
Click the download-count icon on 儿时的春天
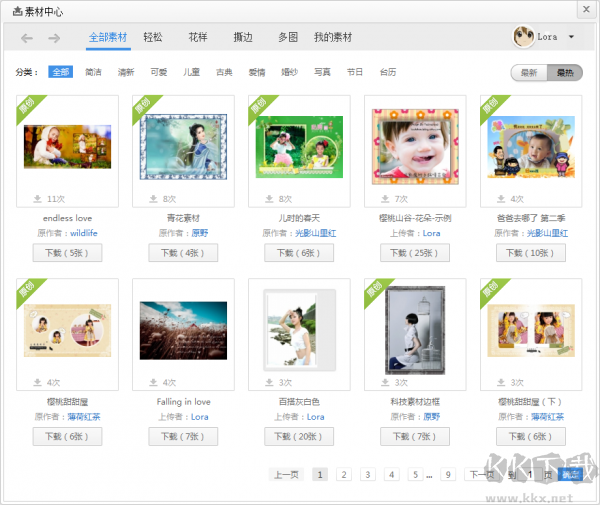pos(269,199)
